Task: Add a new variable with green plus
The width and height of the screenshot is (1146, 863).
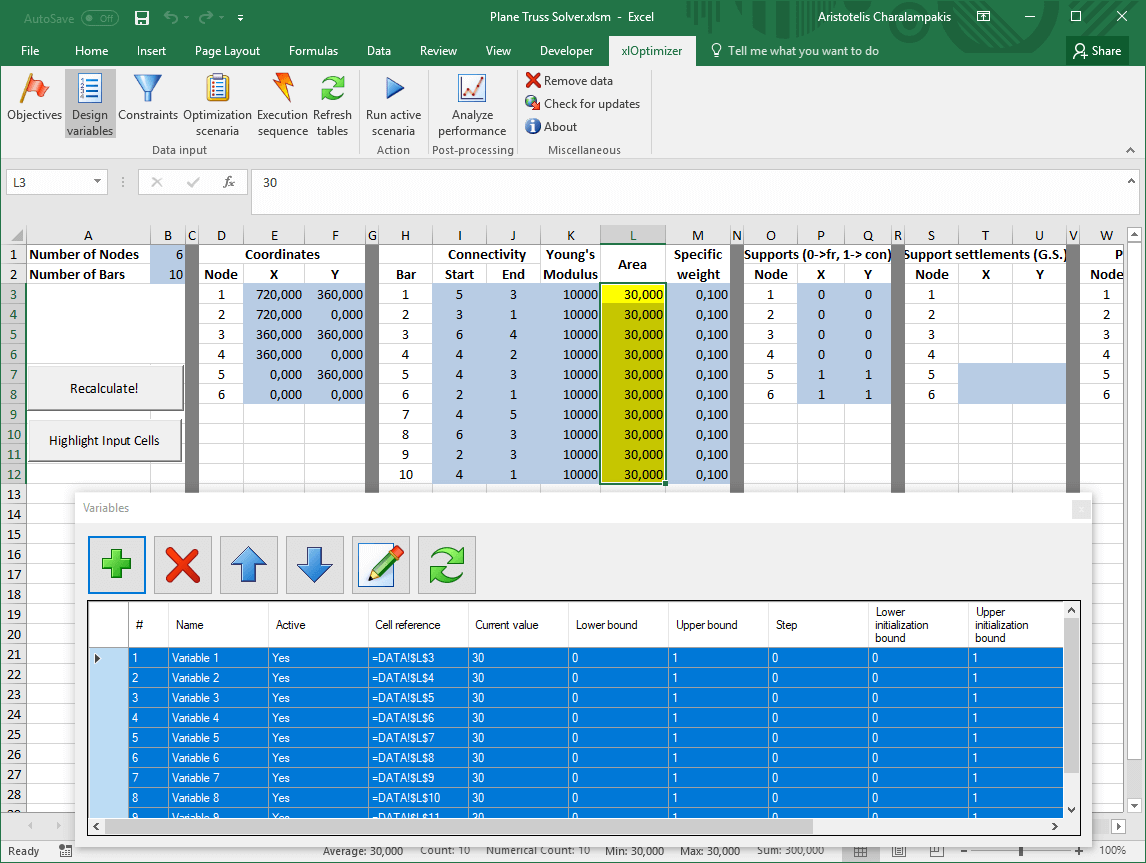Action: pos(117,566)
